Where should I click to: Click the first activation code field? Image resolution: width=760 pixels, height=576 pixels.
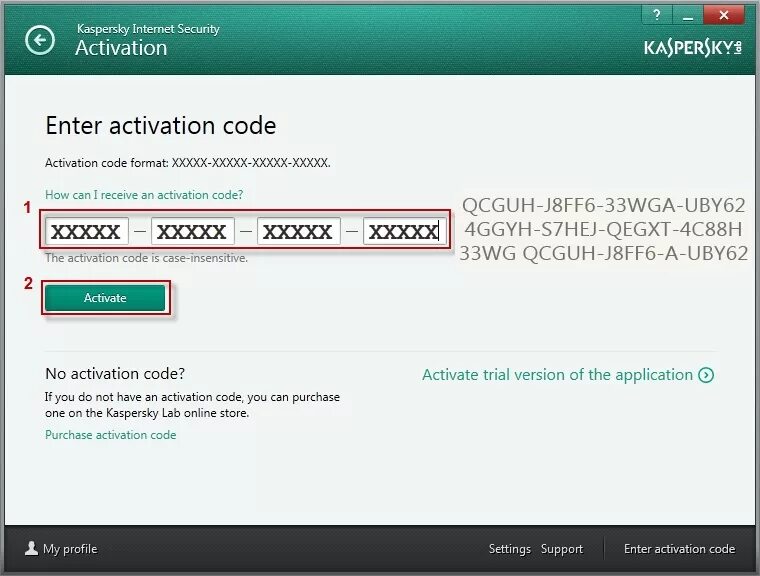(87, 231)
